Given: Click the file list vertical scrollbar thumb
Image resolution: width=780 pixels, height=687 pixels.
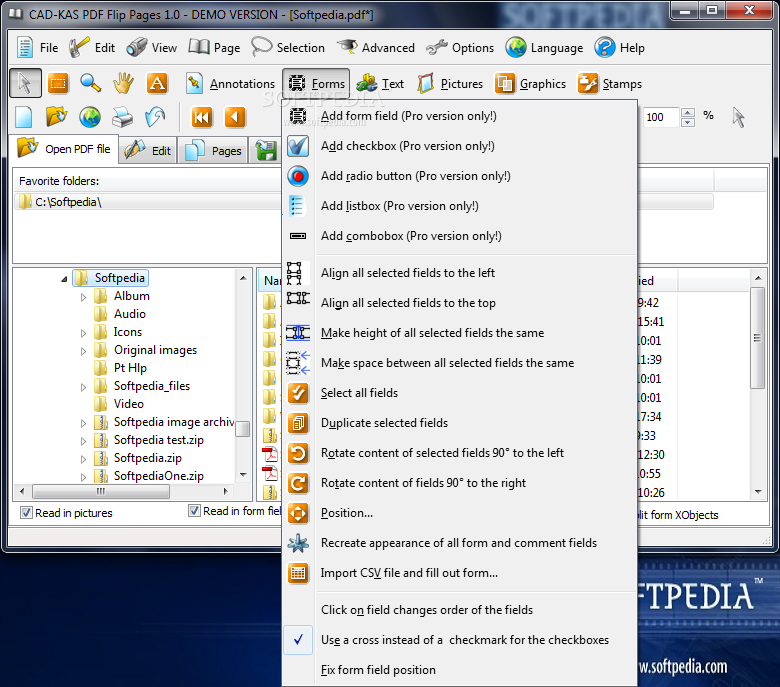Looking at the screenshot, I should click(758, 338).
